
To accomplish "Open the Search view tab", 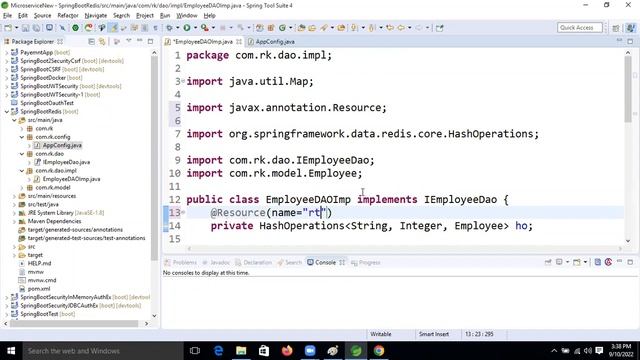I will click(x=289, y=262).
